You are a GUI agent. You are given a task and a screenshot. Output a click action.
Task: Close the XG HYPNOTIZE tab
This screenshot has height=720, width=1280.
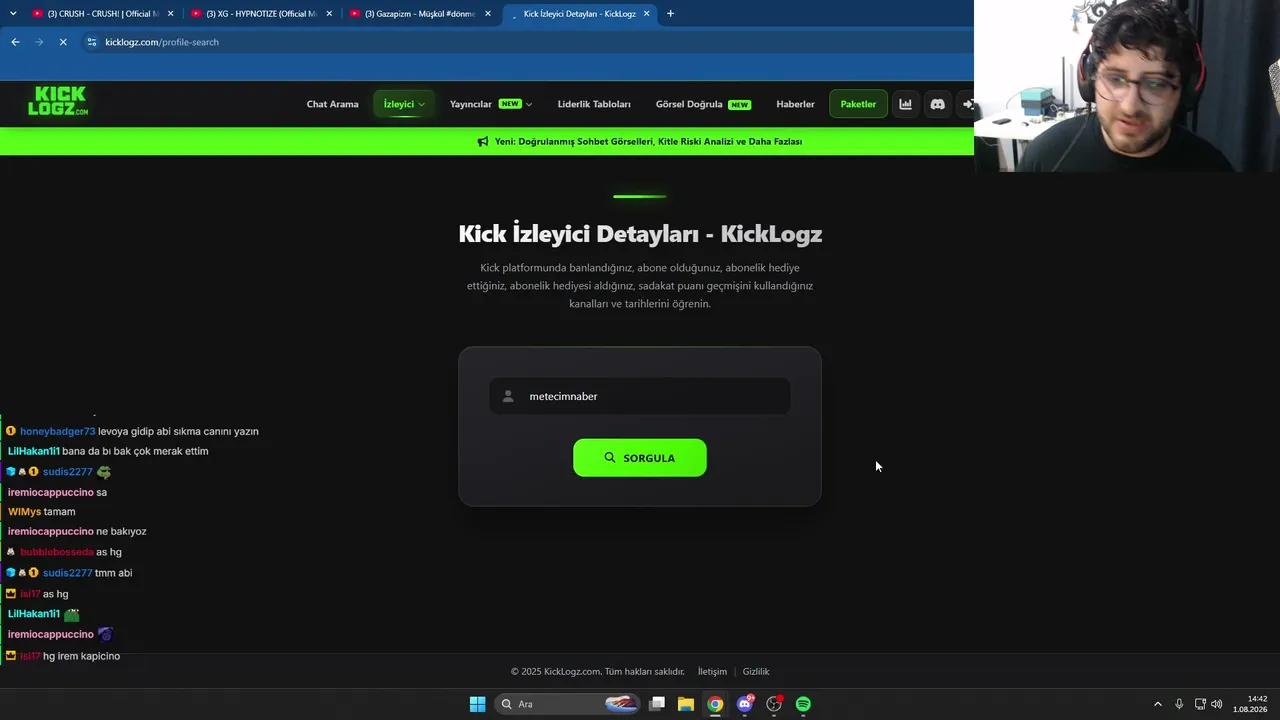[329, 14]
